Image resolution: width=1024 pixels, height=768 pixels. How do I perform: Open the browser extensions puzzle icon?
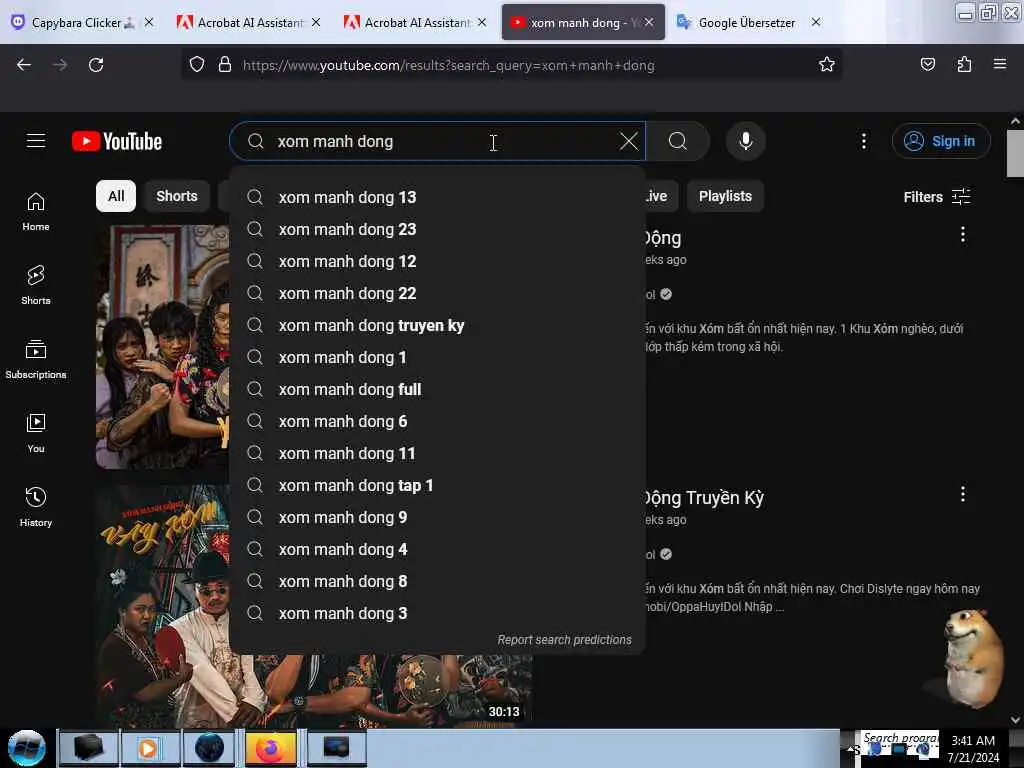pos(964,65)
